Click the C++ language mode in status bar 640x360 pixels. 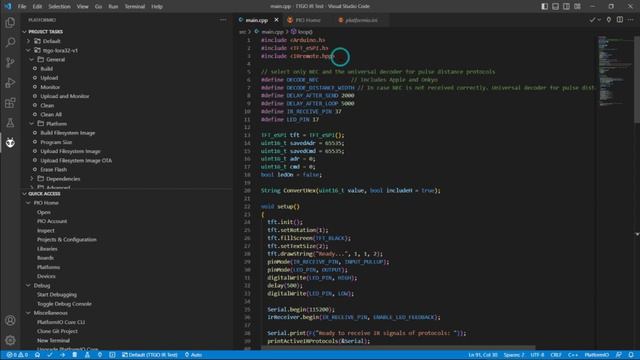pyautogui.click(x=573, y=355)
